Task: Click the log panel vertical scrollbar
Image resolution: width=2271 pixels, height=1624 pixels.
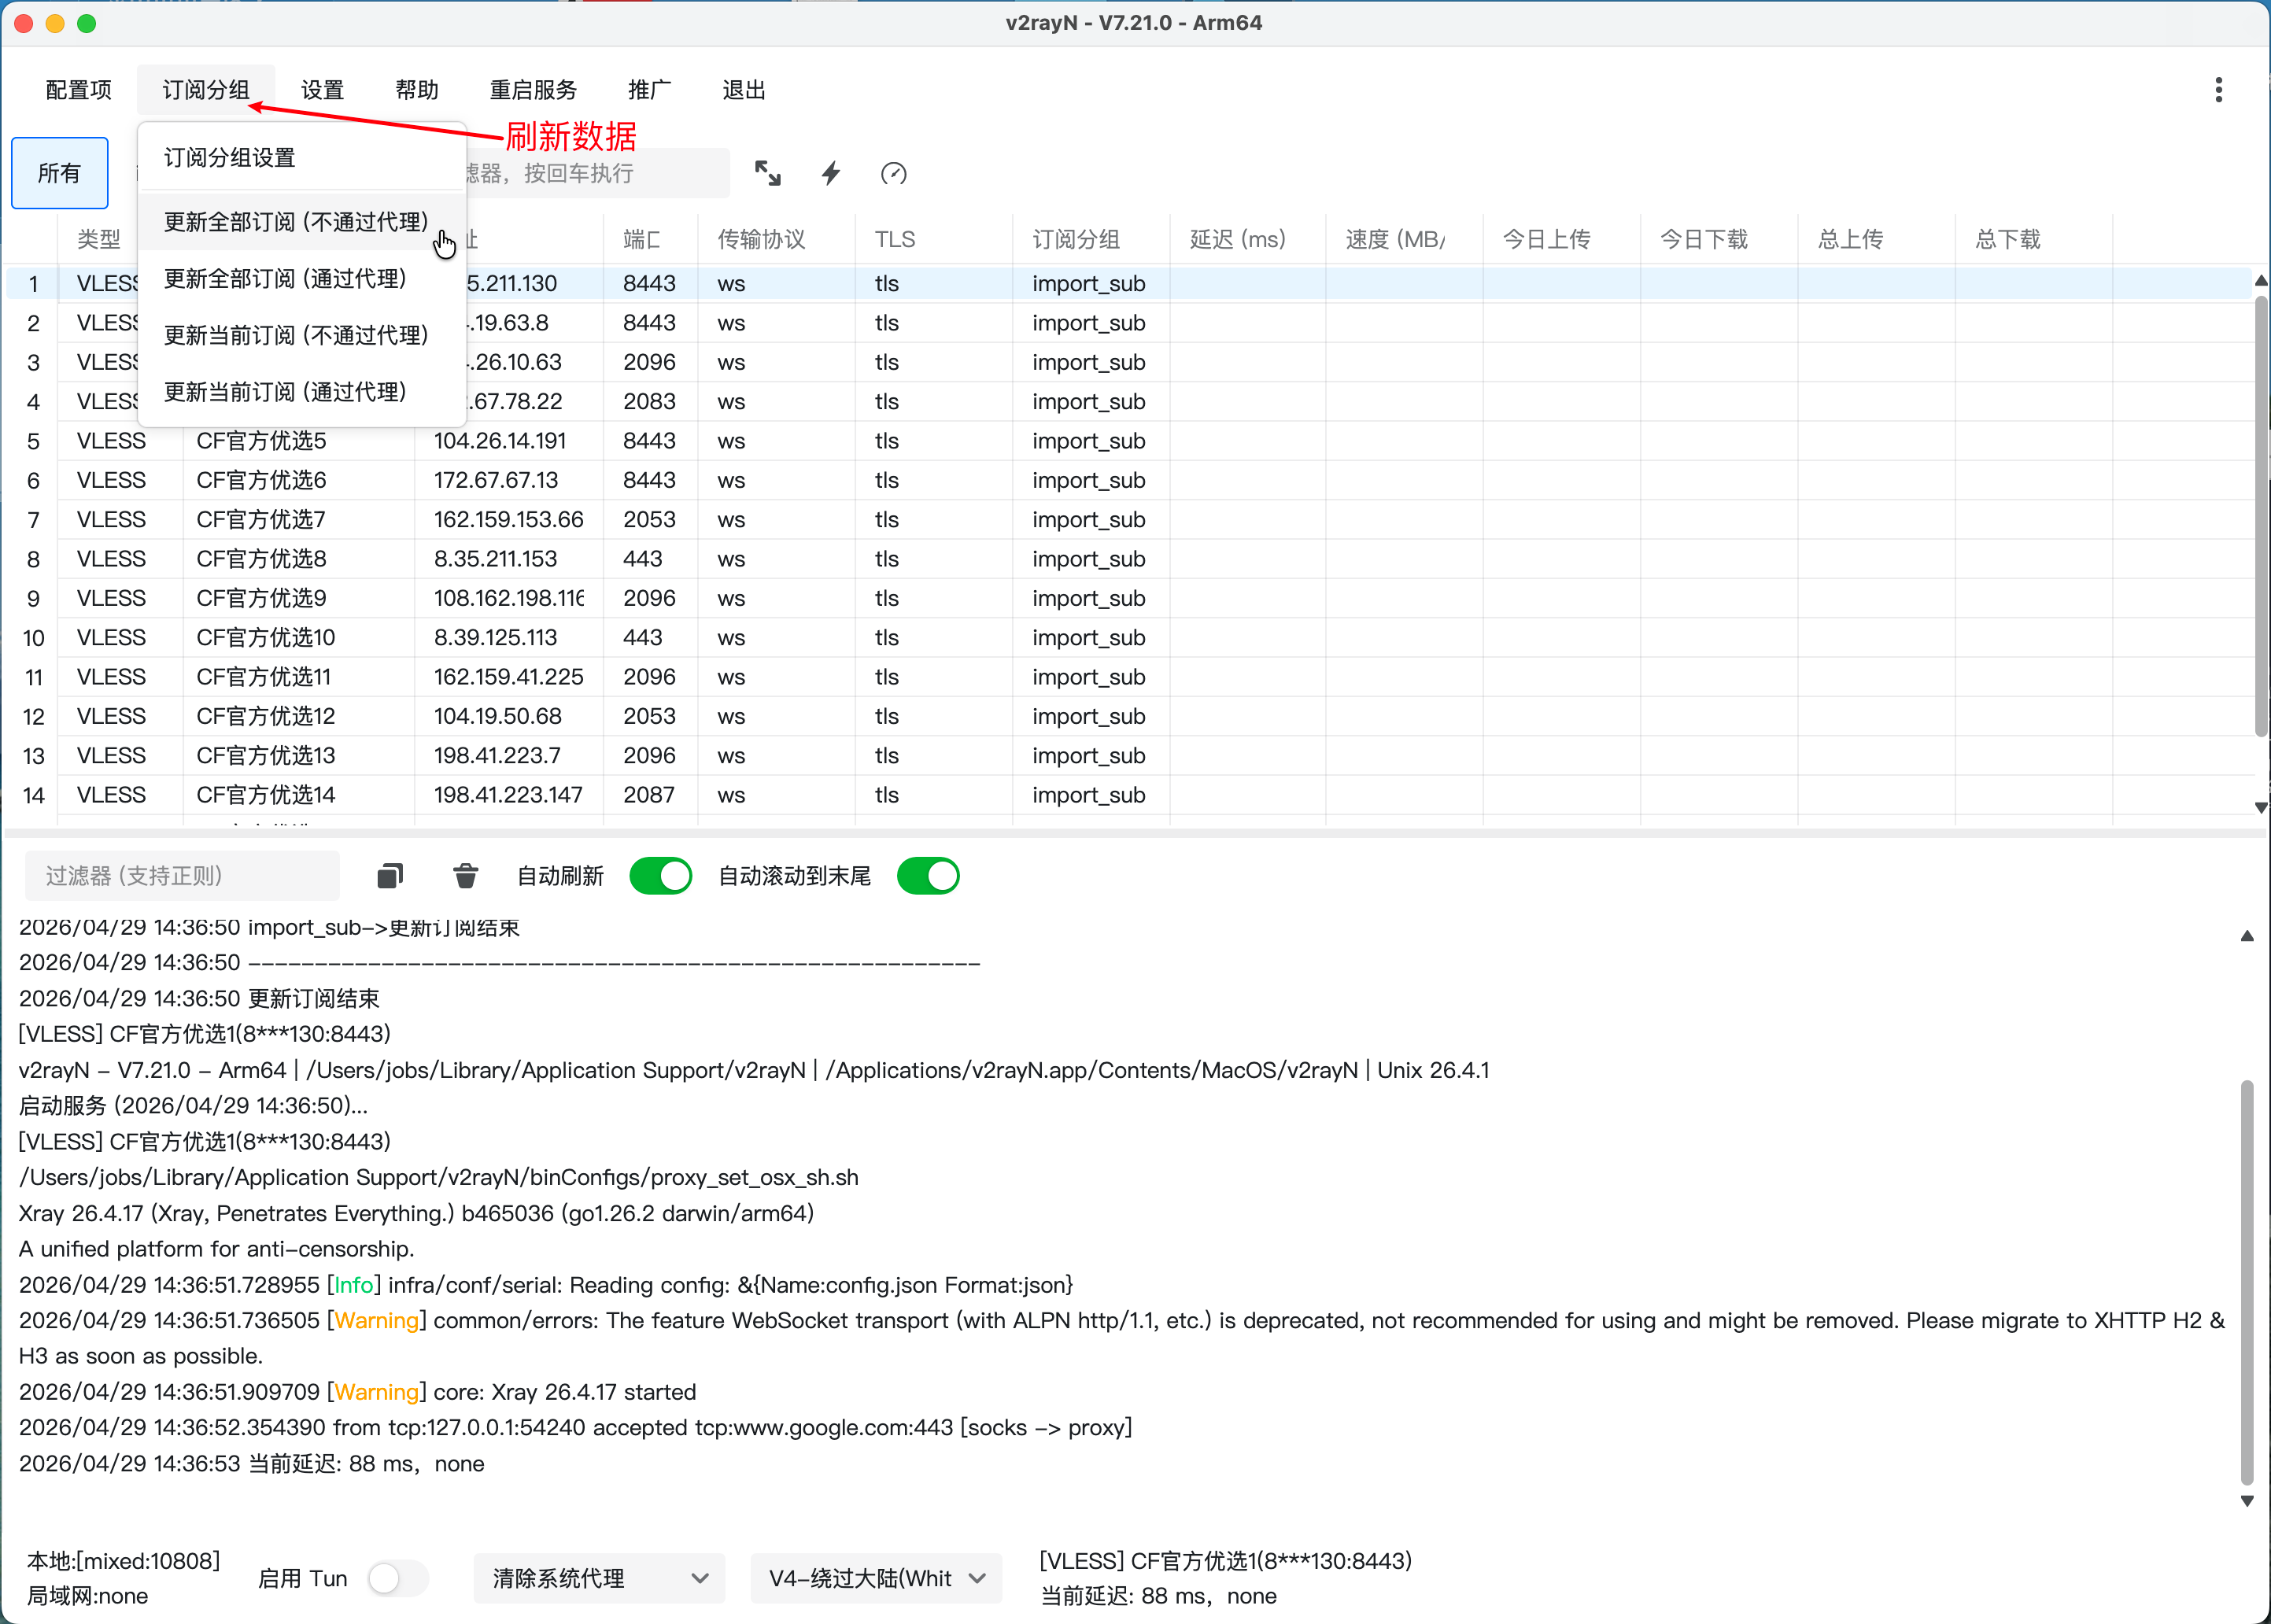Action: tap(2246, 1282)
